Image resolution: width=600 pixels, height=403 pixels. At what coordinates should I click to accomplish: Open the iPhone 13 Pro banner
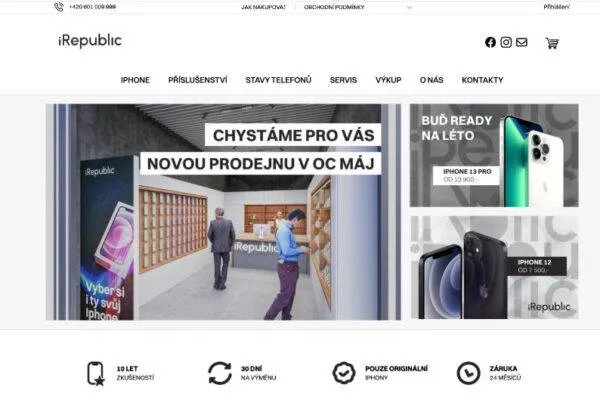[x=494, y=155]
